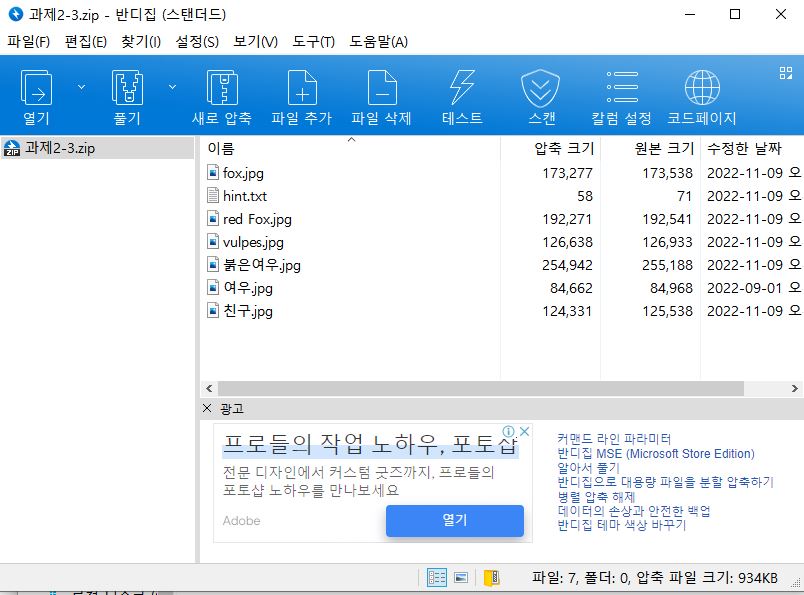Image resolution: width=804 pixels, height=595 pixels.
Task: Click the 255,188 original size cell
Action: pyautogui.click(x=667, y=265)
